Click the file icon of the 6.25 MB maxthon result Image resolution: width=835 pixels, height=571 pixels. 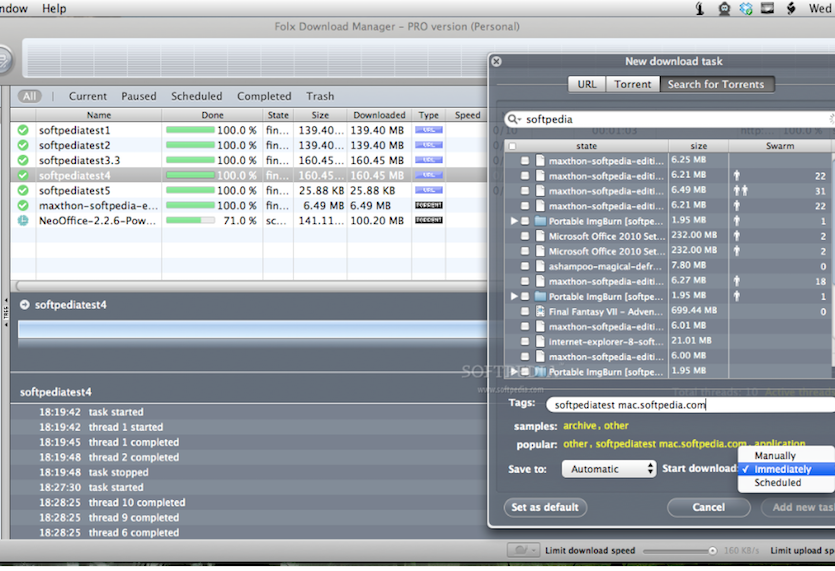point(540,160)
